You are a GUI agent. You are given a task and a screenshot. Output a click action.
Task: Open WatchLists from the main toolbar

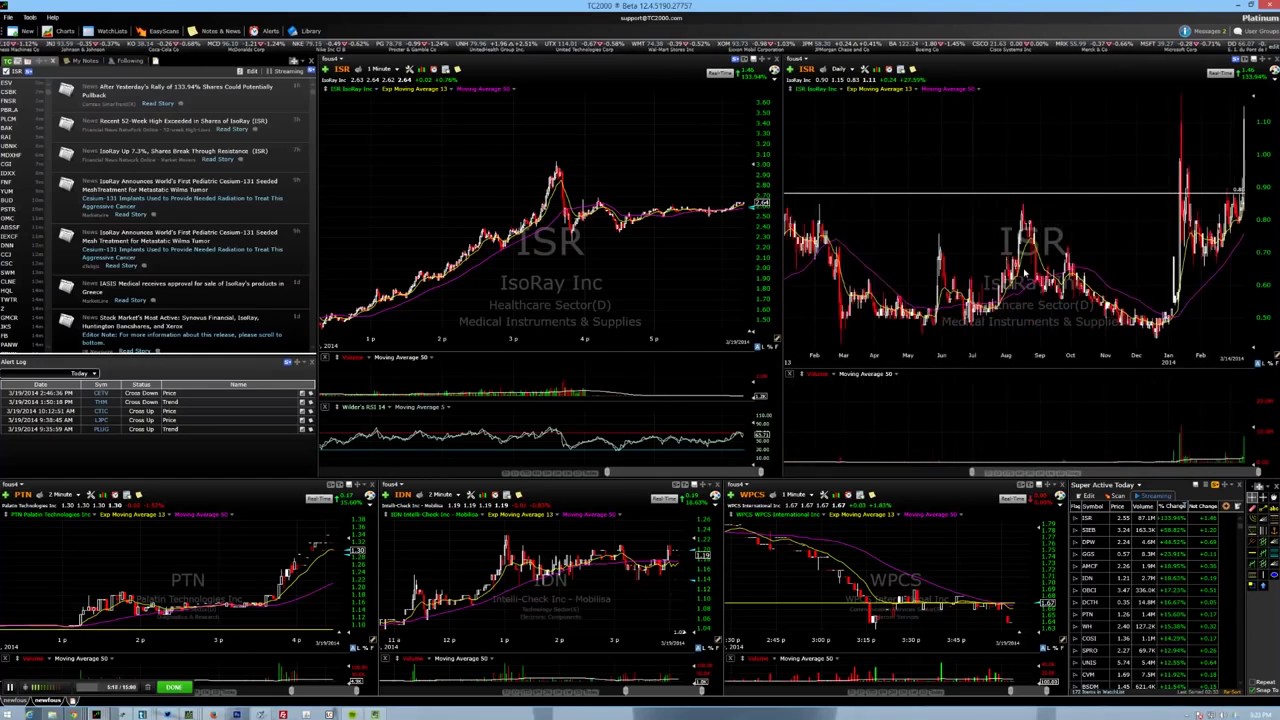click(x=105, y=31)
